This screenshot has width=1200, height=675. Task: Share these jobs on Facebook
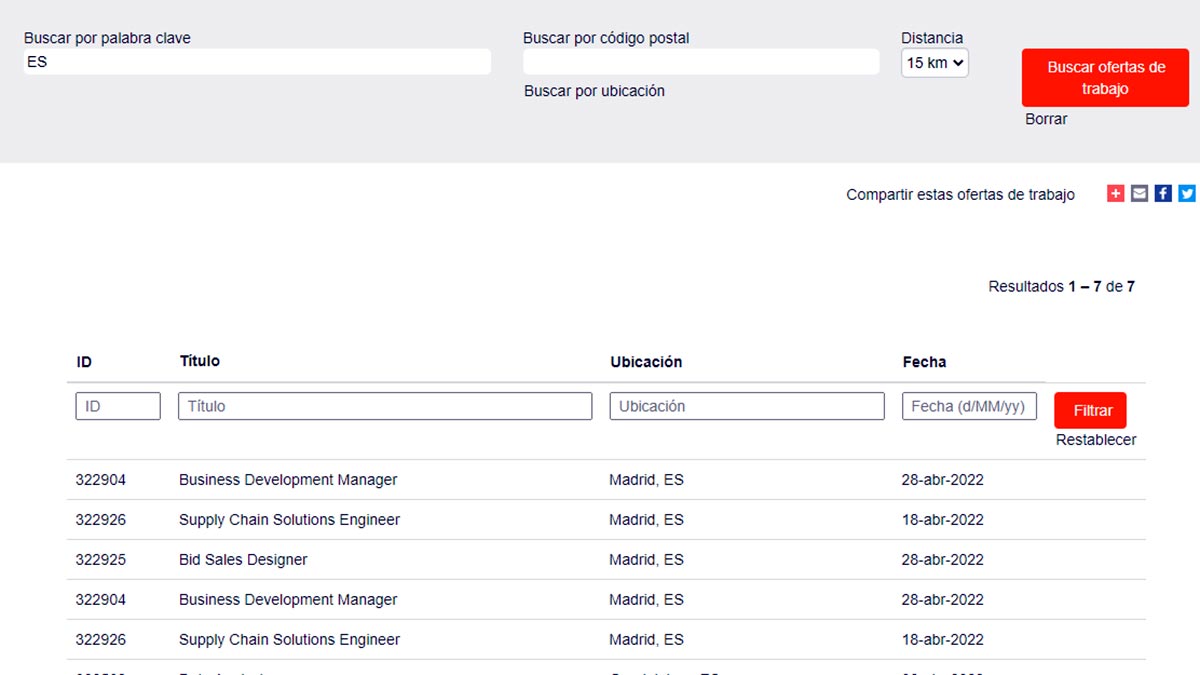tap(1163, 194)
